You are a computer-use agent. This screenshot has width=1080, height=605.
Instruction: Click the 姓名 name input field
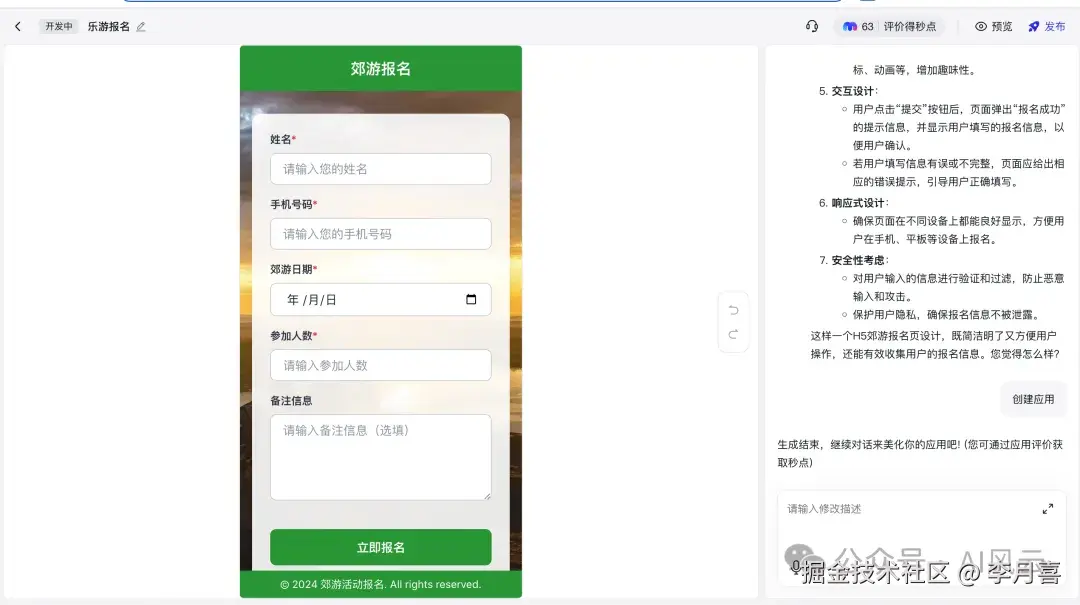point(380,168)
